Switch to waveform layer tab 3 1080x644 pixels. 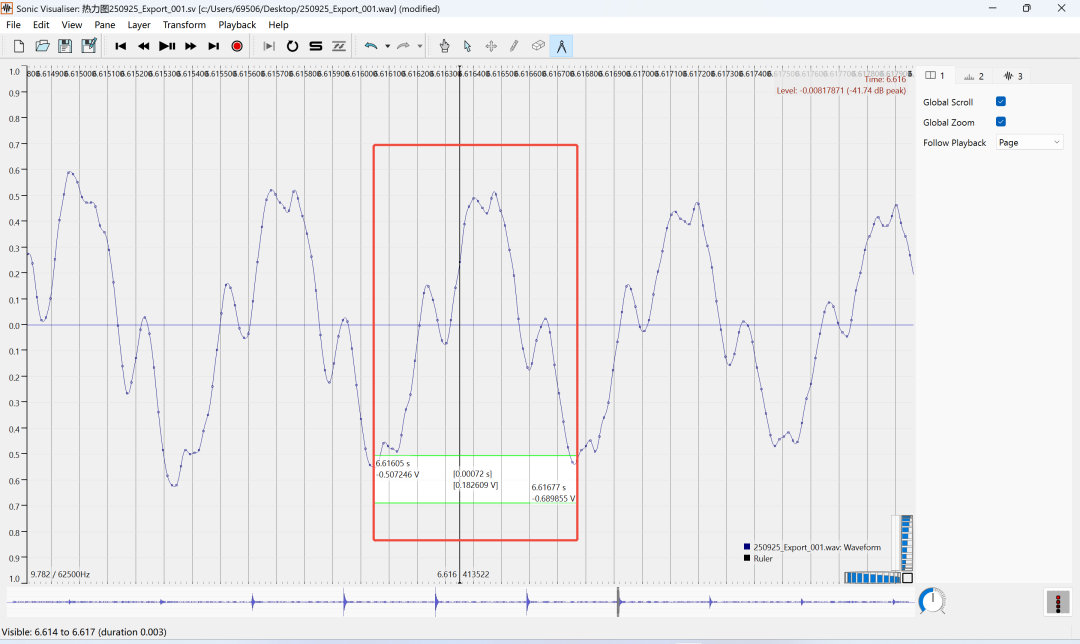pos(1013,76)
